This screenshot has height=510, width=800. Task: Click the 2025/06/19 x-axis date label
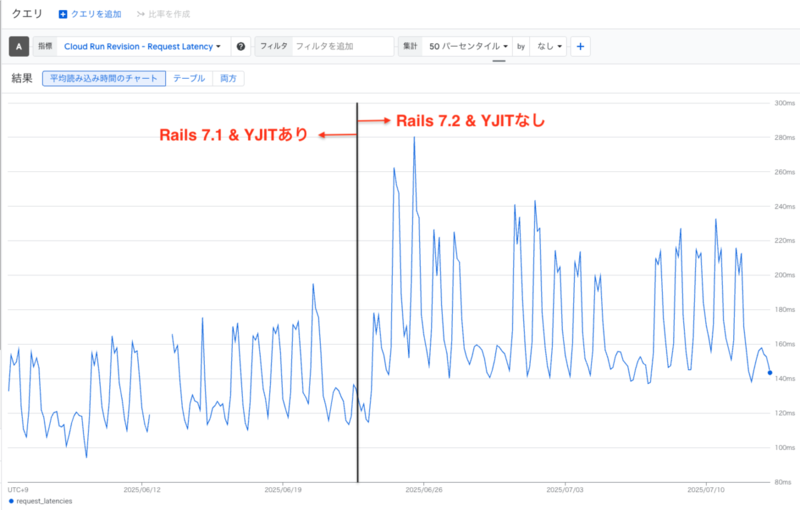click(283, 490)
